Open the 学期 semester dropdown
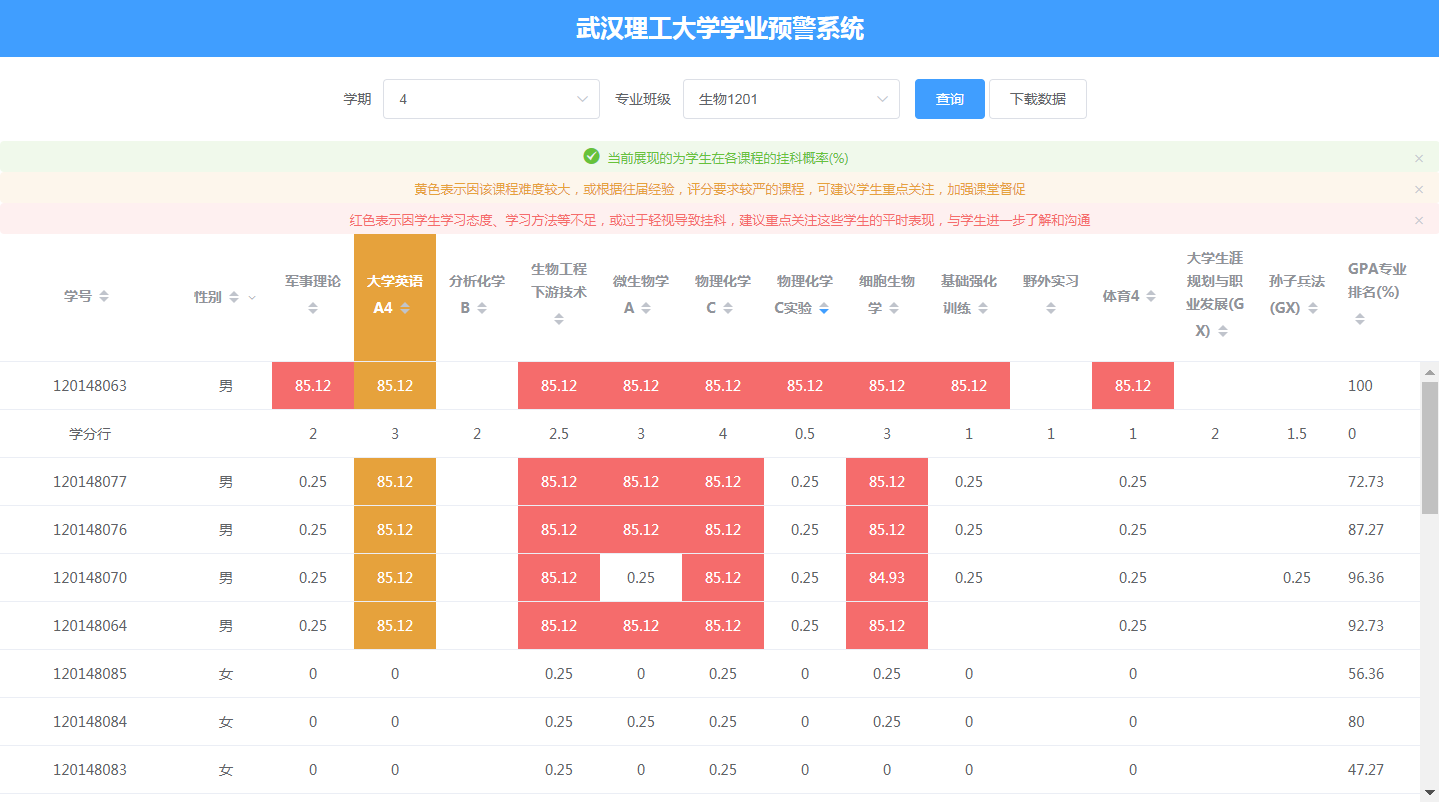This screenshot has height=802, width=1439. [x=491, y=99]
